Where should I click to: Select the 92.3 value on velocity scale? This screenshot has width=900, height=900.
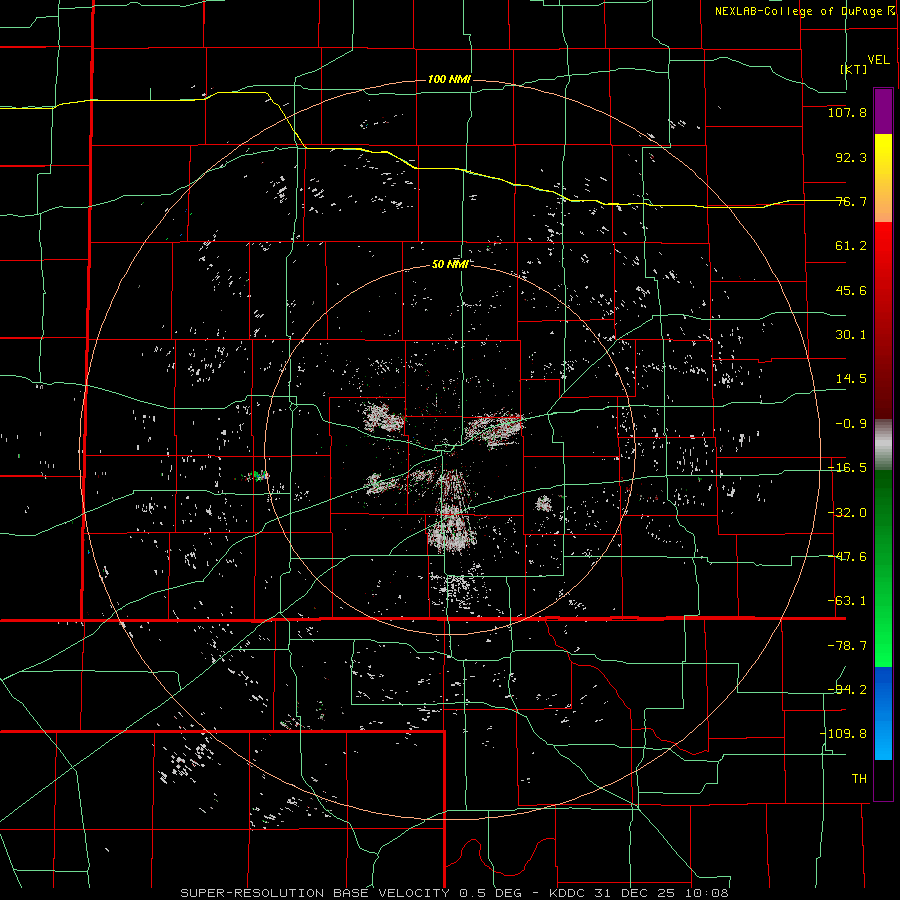click(851, 157)
